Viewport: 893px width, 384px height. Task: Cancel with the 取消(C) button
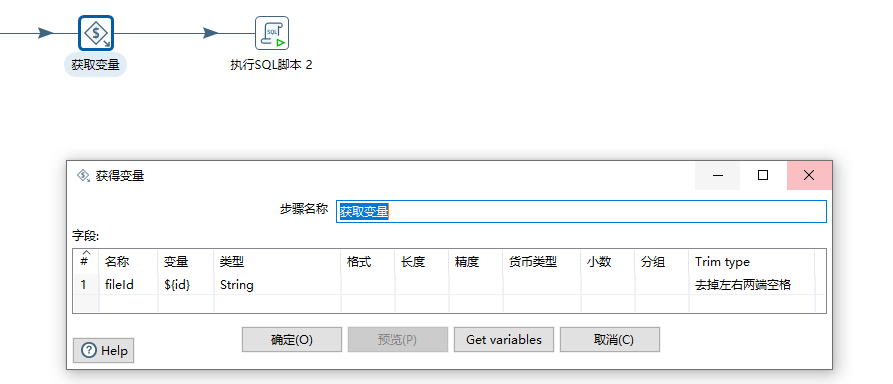point(610,340)
